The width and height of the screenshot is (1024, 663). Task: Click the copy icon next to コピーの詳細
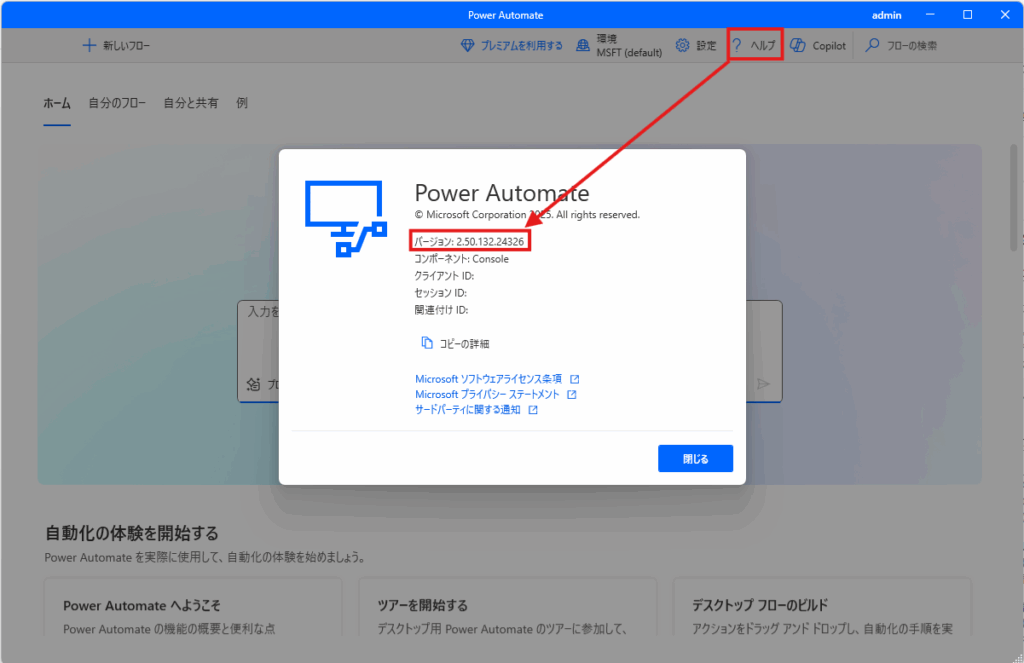(x=427, y=343)
